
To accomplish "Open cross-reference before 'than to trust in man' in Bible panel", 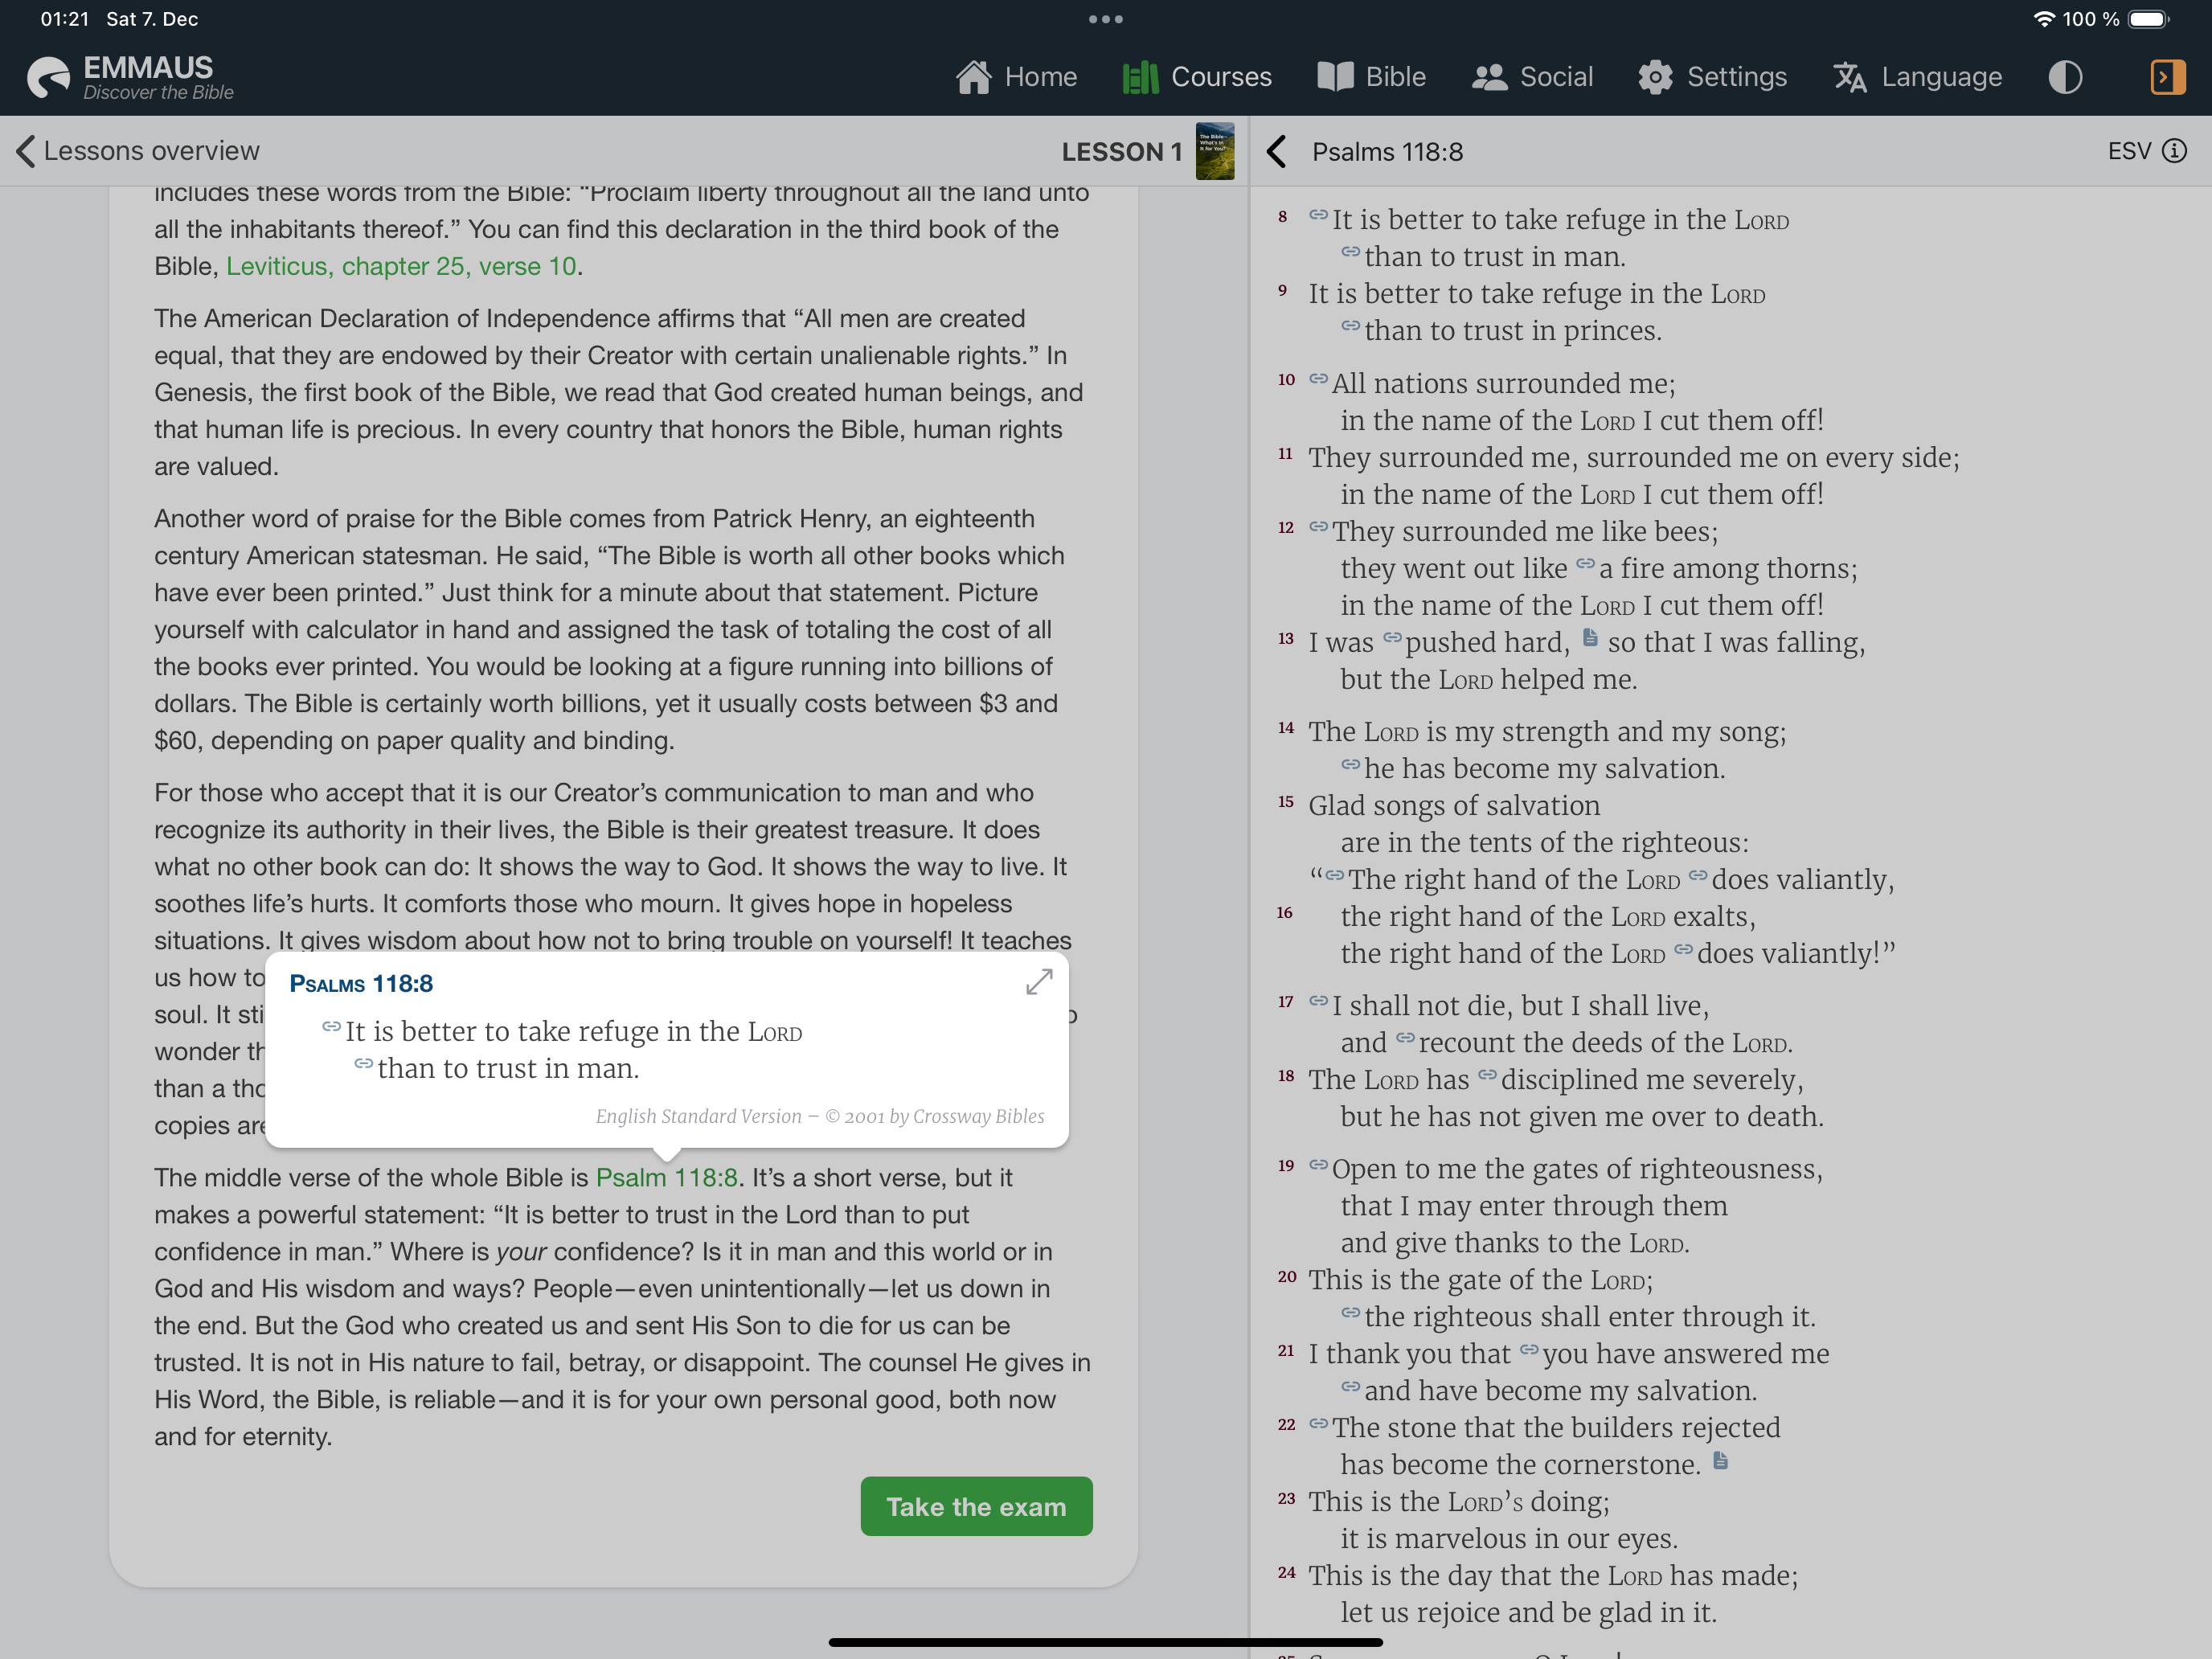I will click(1351, 252).
